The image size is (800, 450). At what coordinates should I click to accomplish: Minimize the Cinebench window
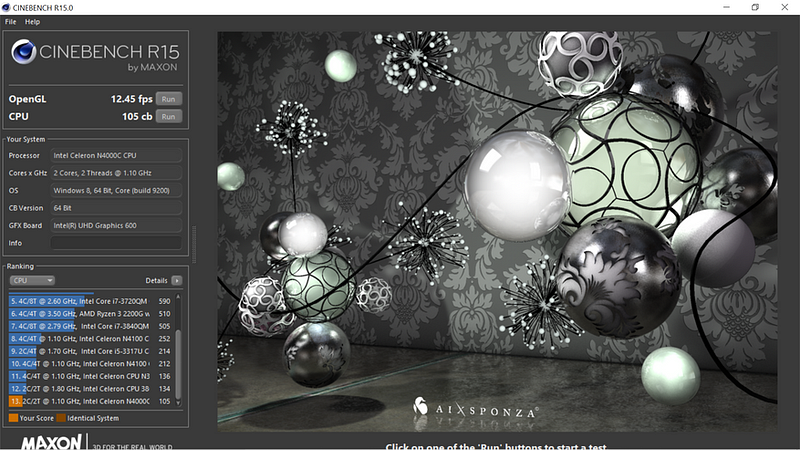727,7
